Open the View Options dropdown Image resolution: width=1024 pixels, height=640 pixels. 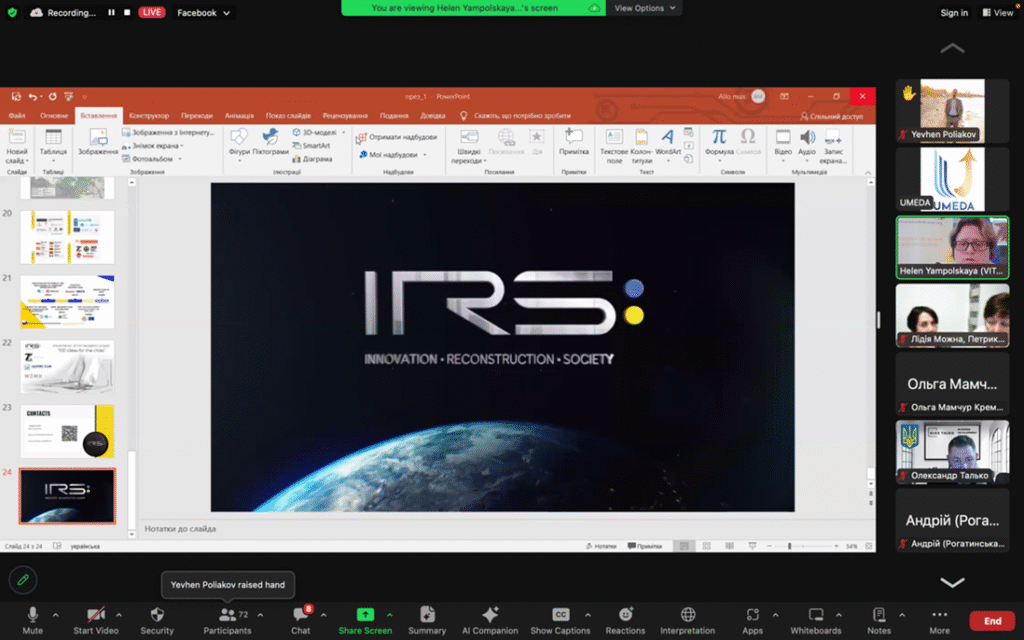click(x=644, y=8)
